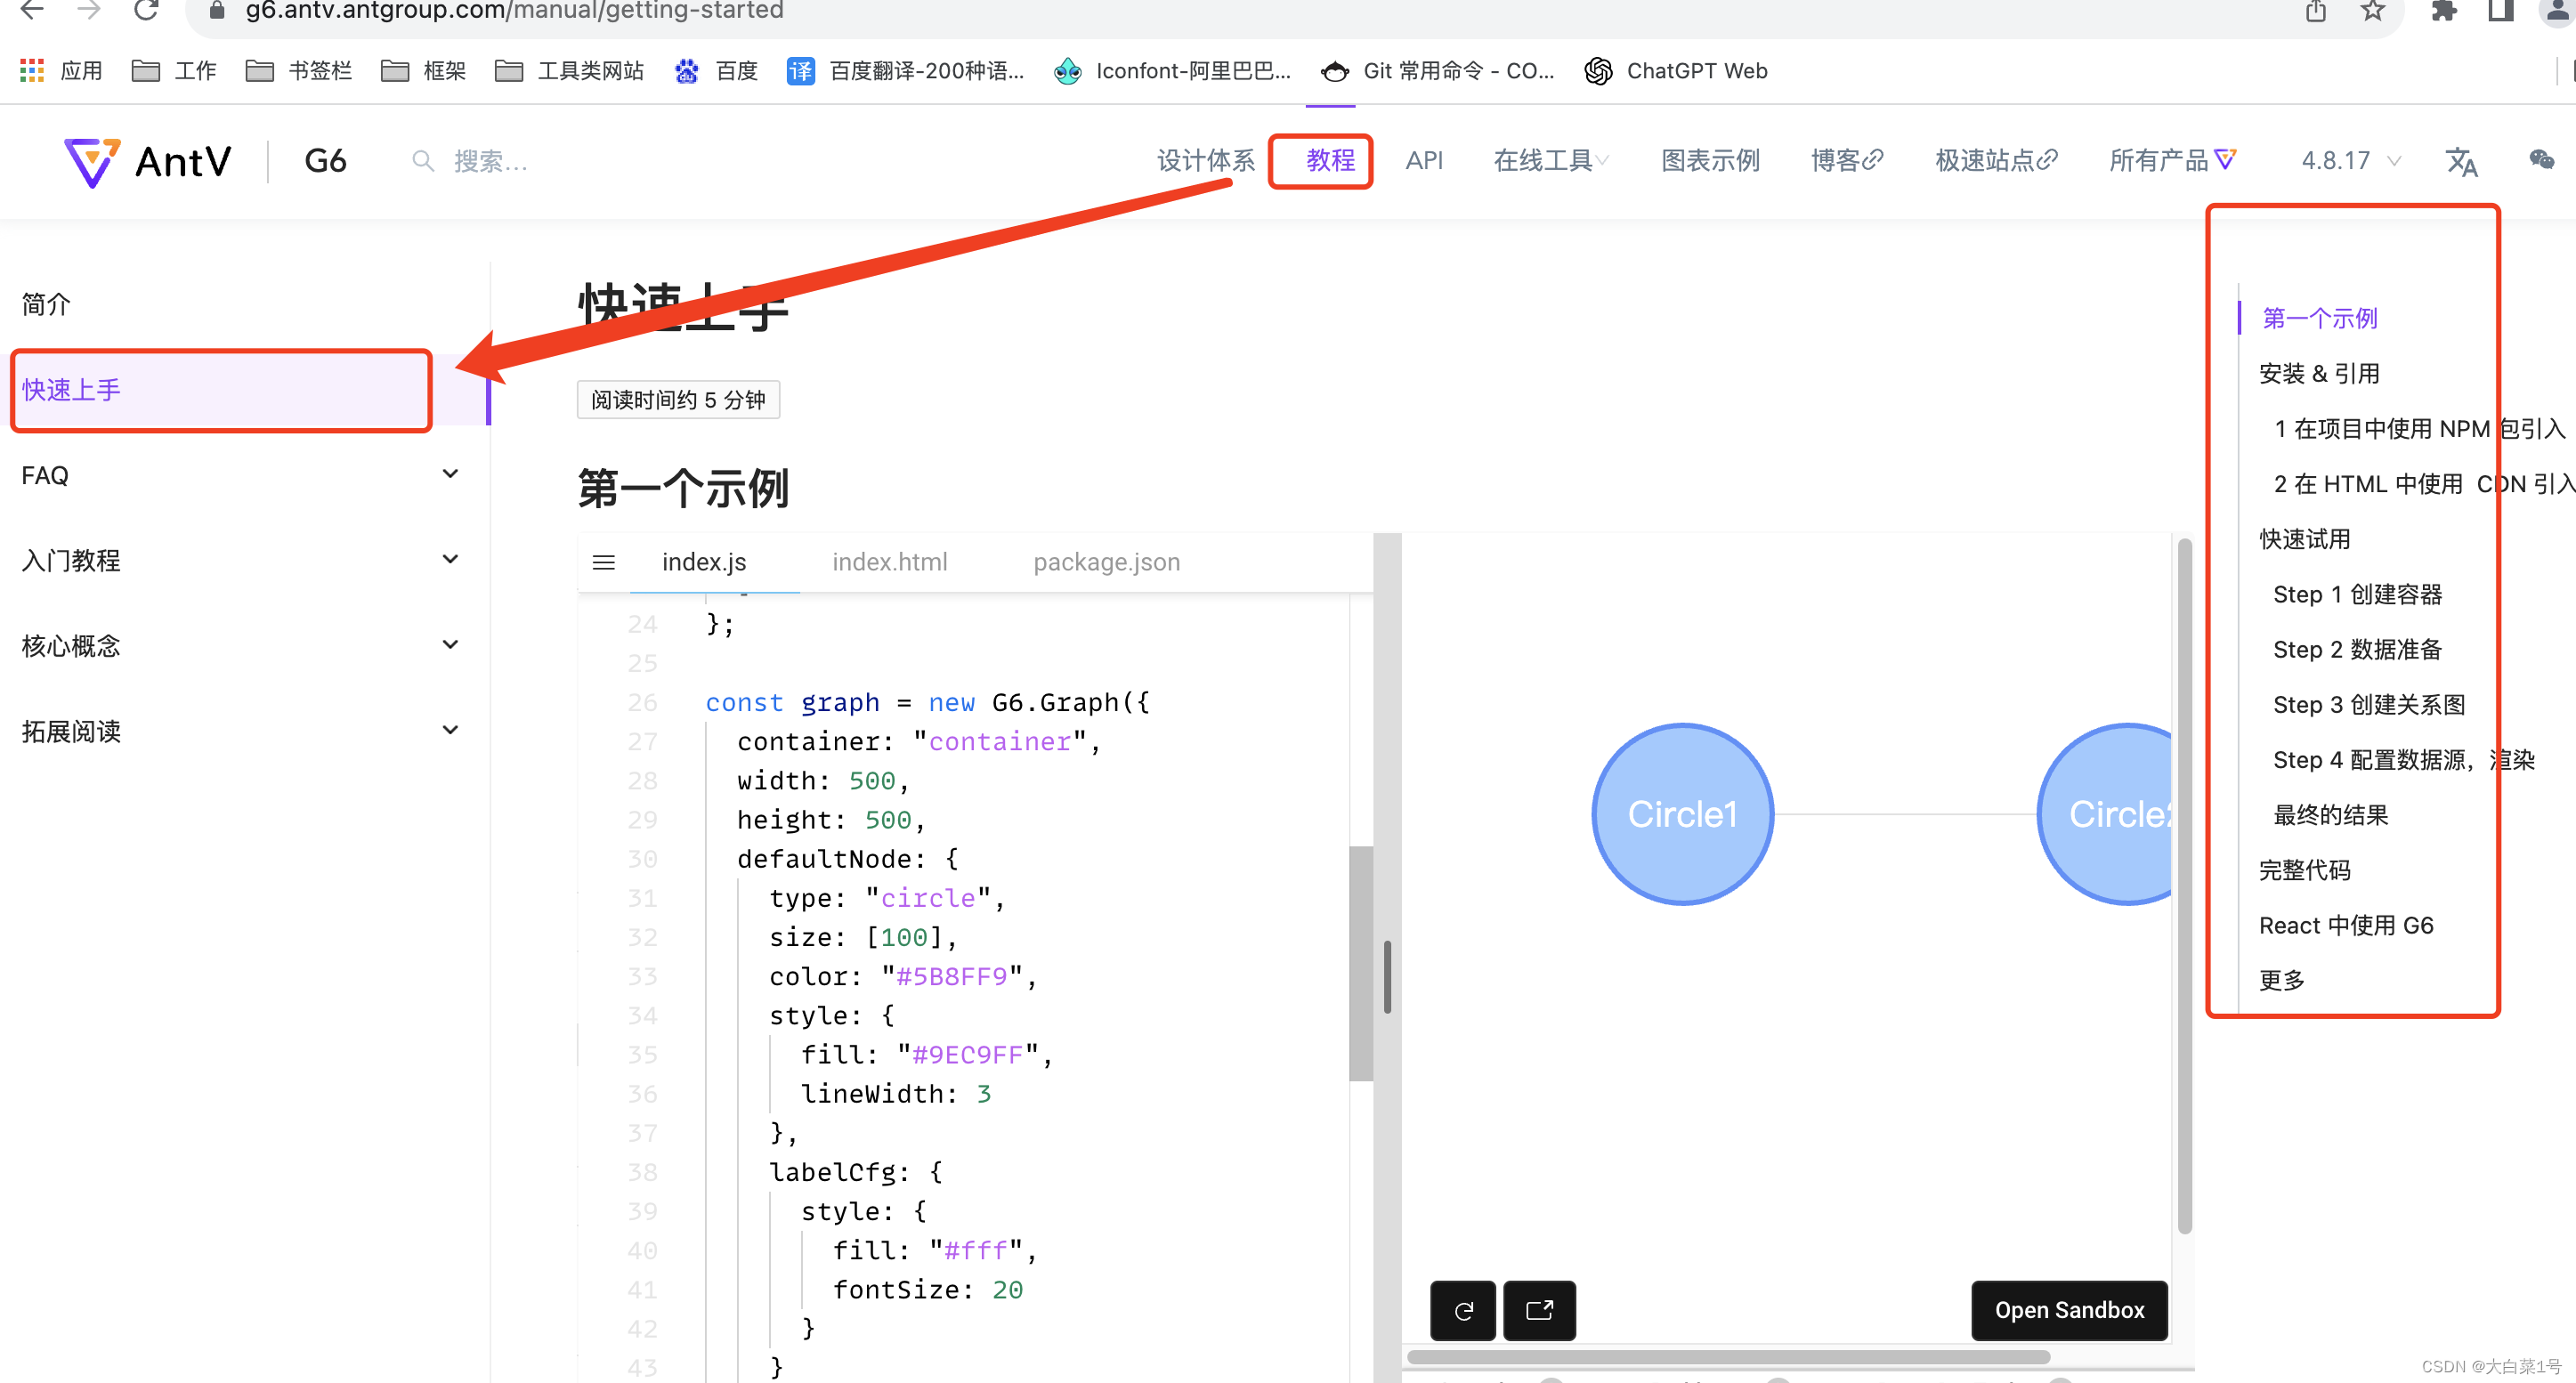Open the 教程 nav item
Image resolution: width=2576 pixels, height=1383 pixels.
1330,161
